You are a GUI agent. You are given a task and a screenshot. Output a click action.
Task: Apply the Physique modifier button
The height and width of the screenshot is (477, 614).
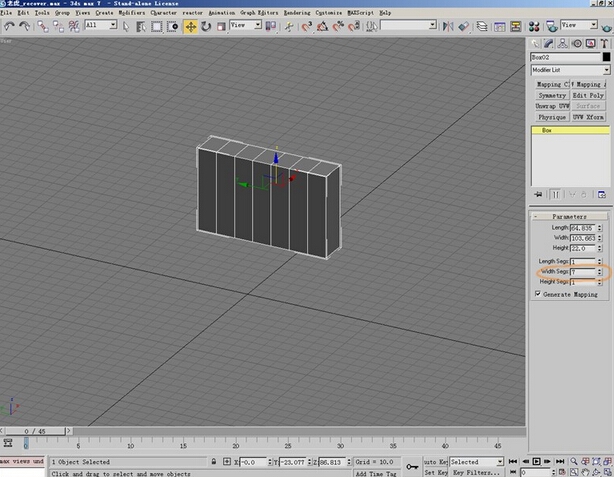(x=552, y=117)
